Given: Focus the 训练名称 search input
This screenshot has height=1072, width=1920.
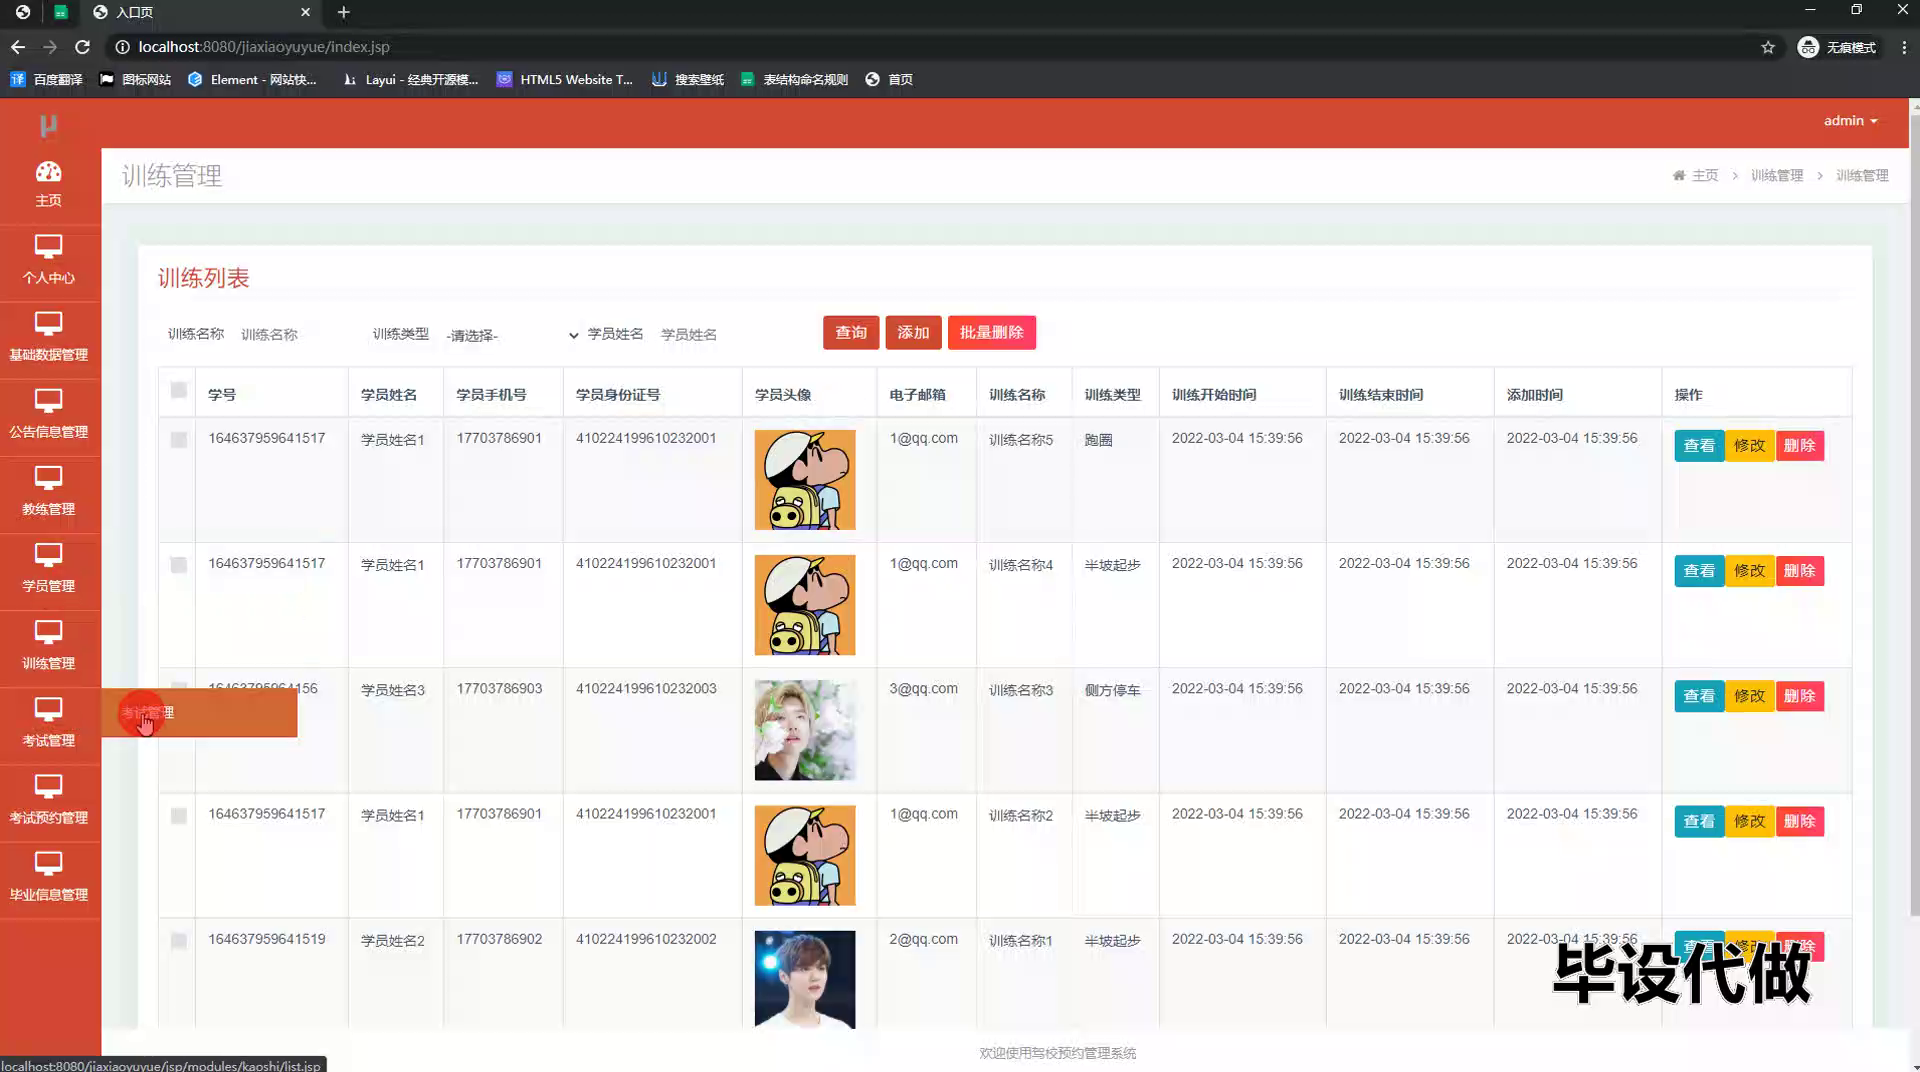Looking at the screenshot, I should click(296, 335).
